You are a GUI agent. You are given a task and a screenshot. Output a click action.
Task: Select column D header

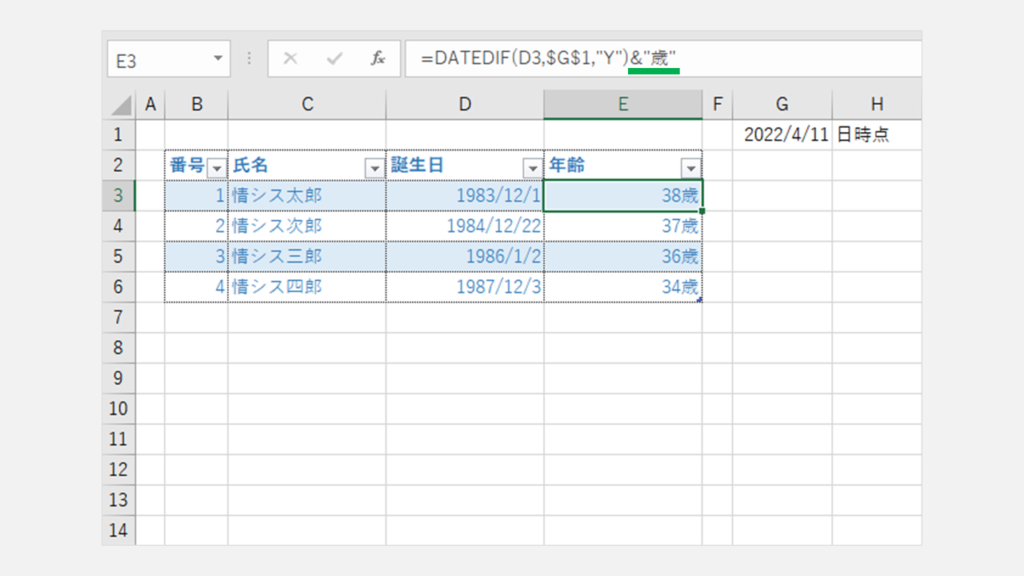[465, 104]
